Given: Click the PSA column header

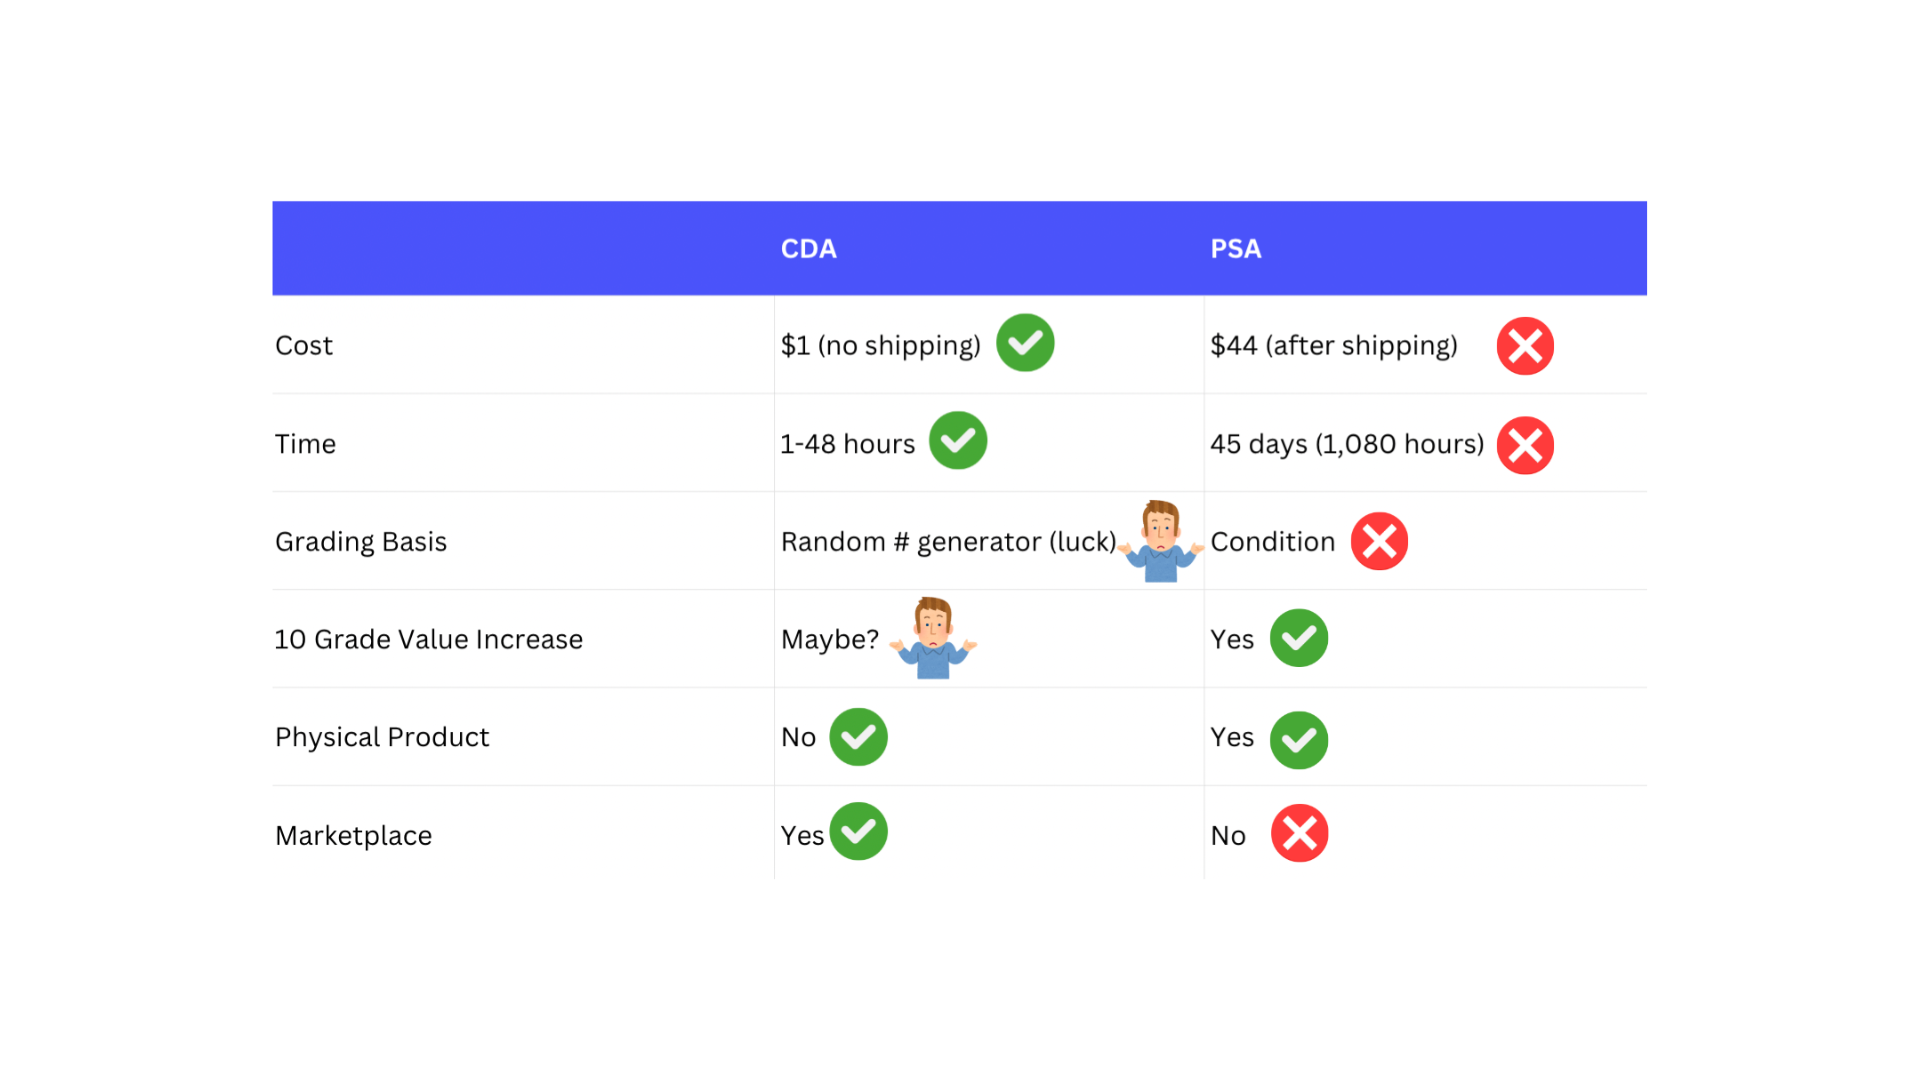Looking at the screenshot, I should (x=1236, y=249).
